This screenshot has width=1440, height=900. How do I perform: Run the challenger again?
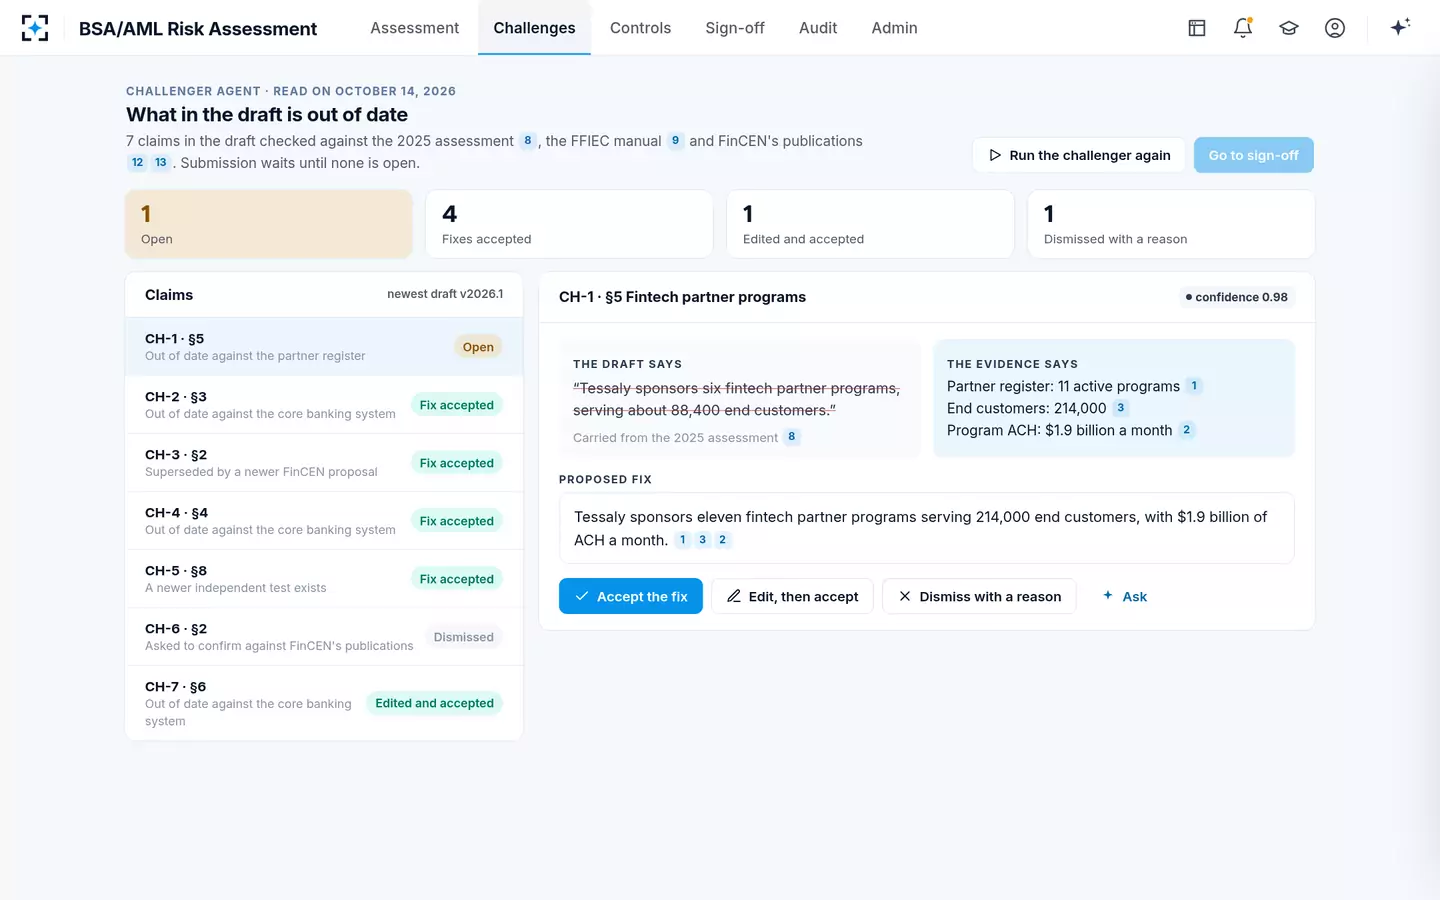click(x=1079, y=155)
